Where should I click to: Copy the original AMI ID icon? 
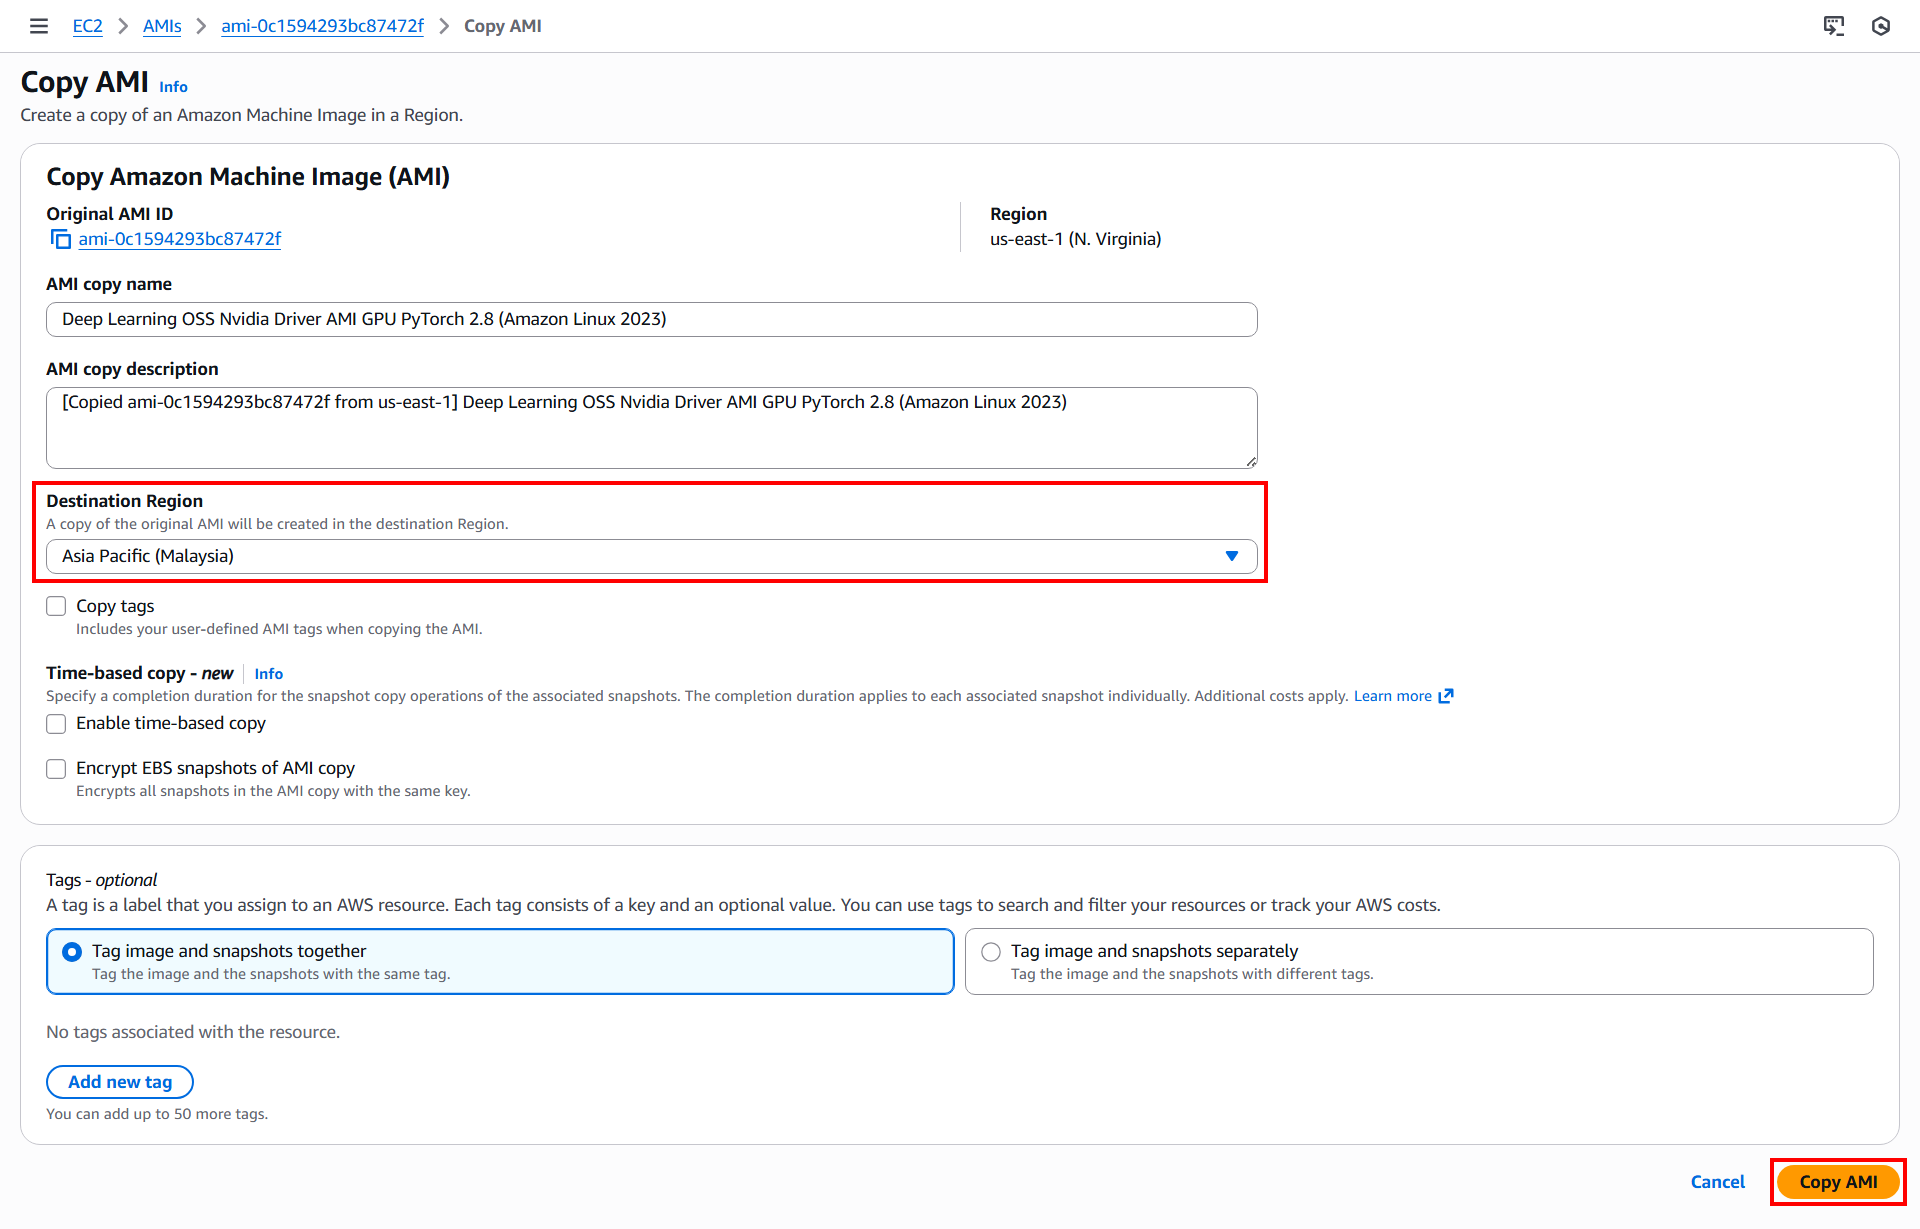pos(61,239)
